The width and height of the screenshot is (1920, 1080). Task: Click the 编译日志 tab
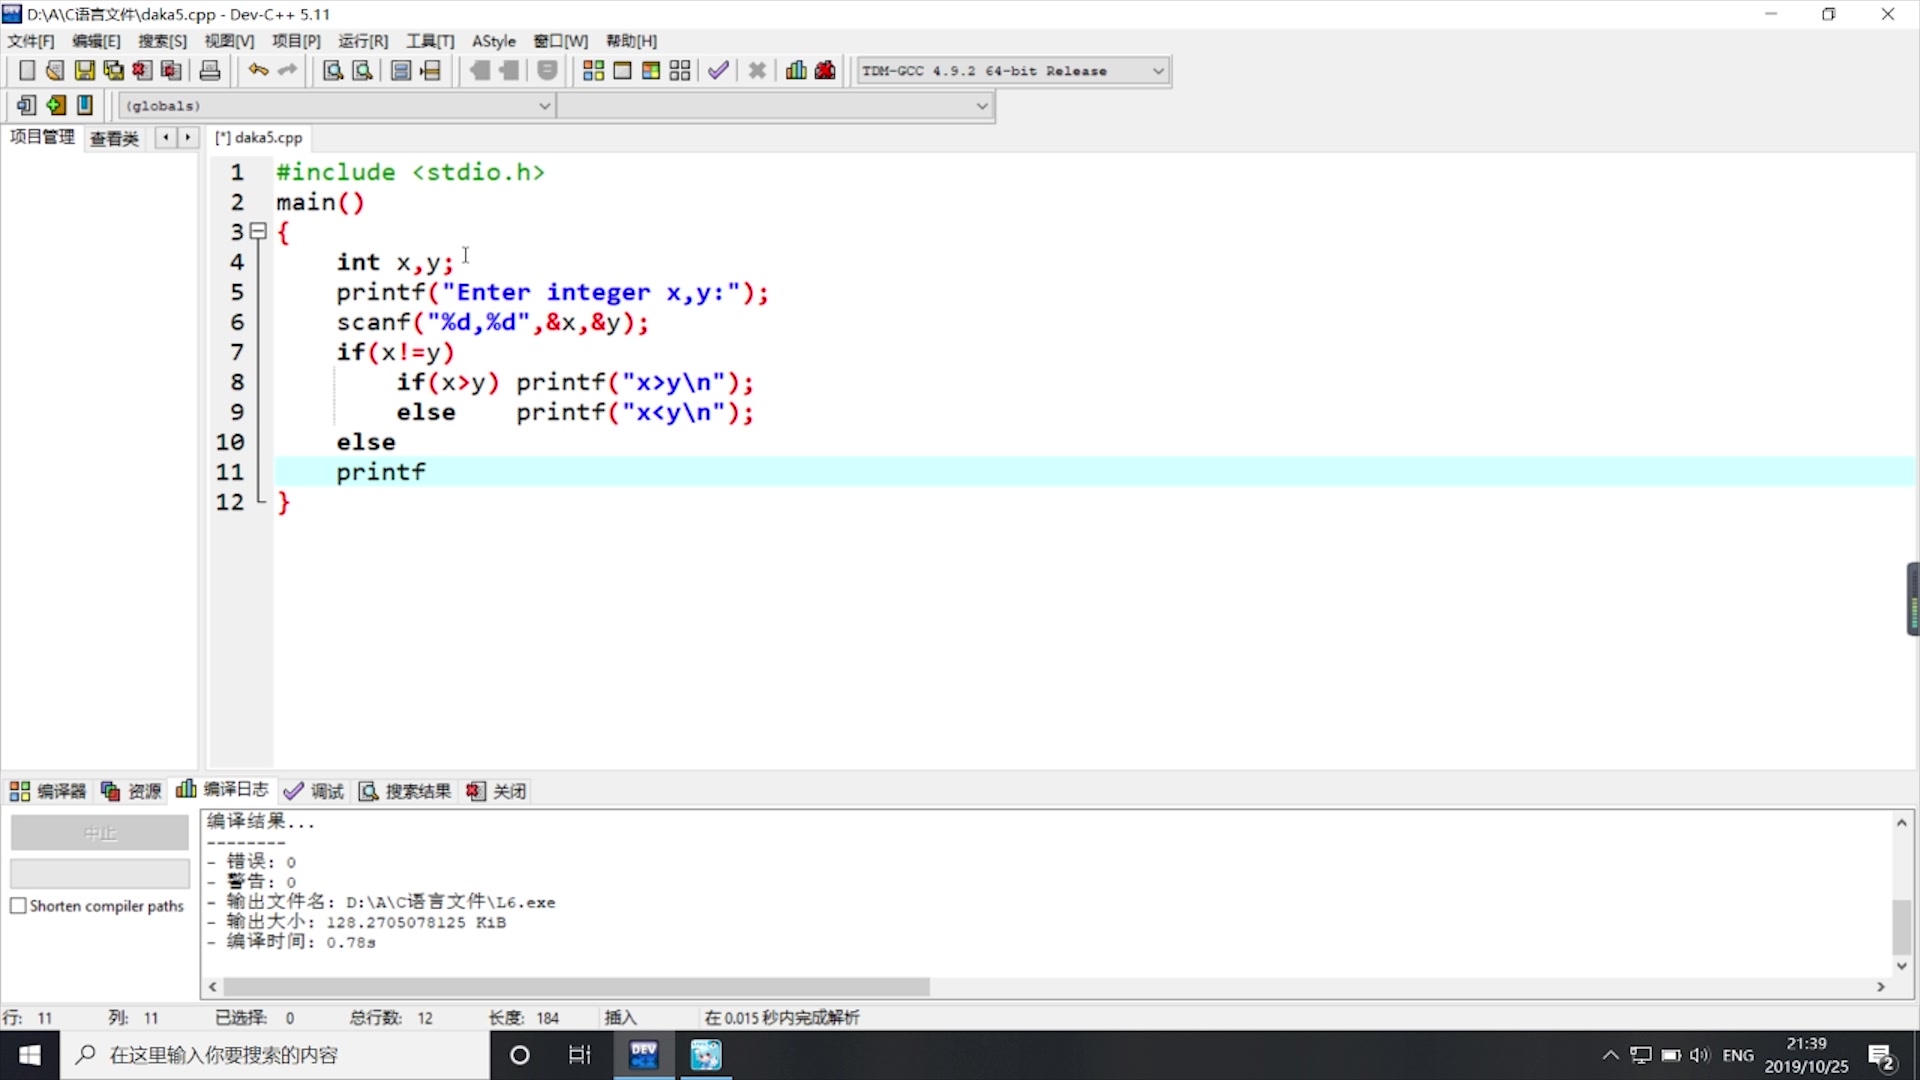[223, 790]
